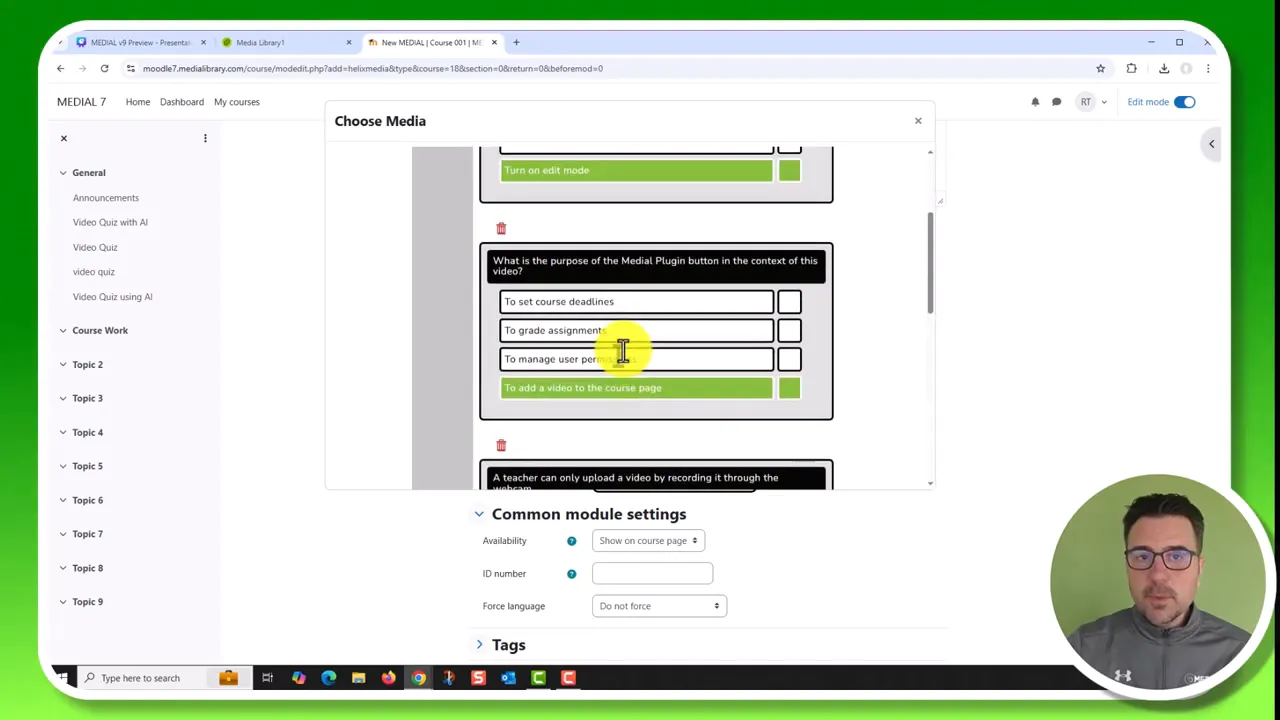The width and height of the screenshot is (1280, 720).
Task: Expand the Tags section
Action: [x=508, y=645]
